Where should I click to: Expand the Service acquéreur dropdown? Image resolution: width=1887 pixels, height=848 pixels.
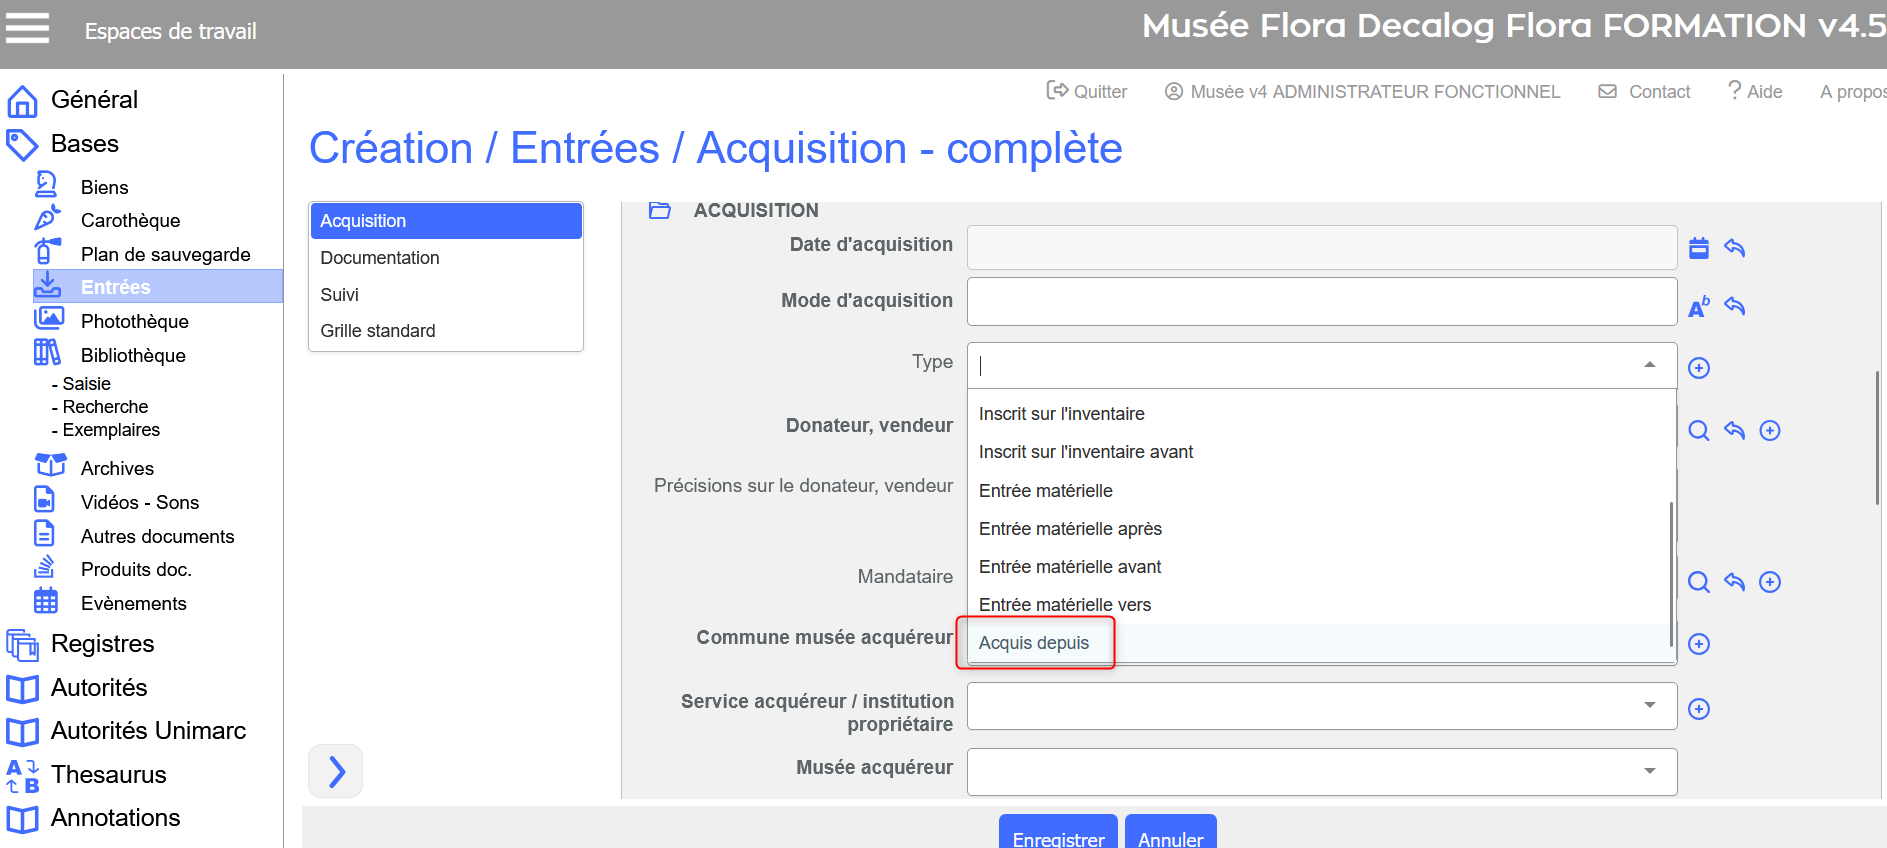coord(1649,706)
